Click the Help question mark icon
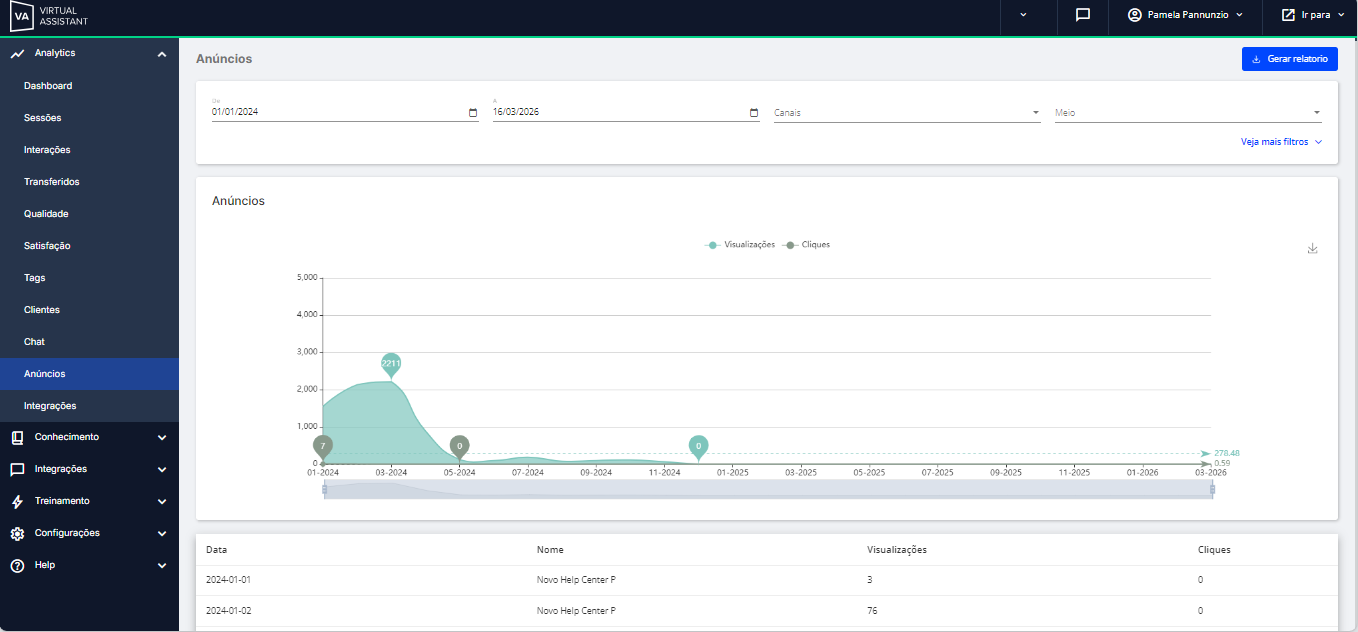1358x632 pixels. click(17, 565)
